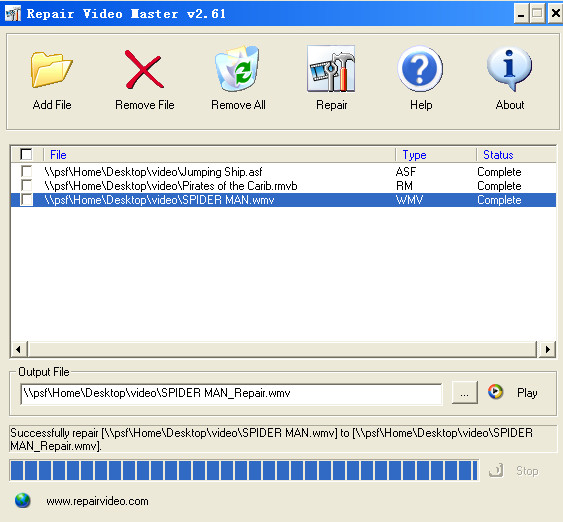
Task: Click the Play button label
Action: point(527,393)
